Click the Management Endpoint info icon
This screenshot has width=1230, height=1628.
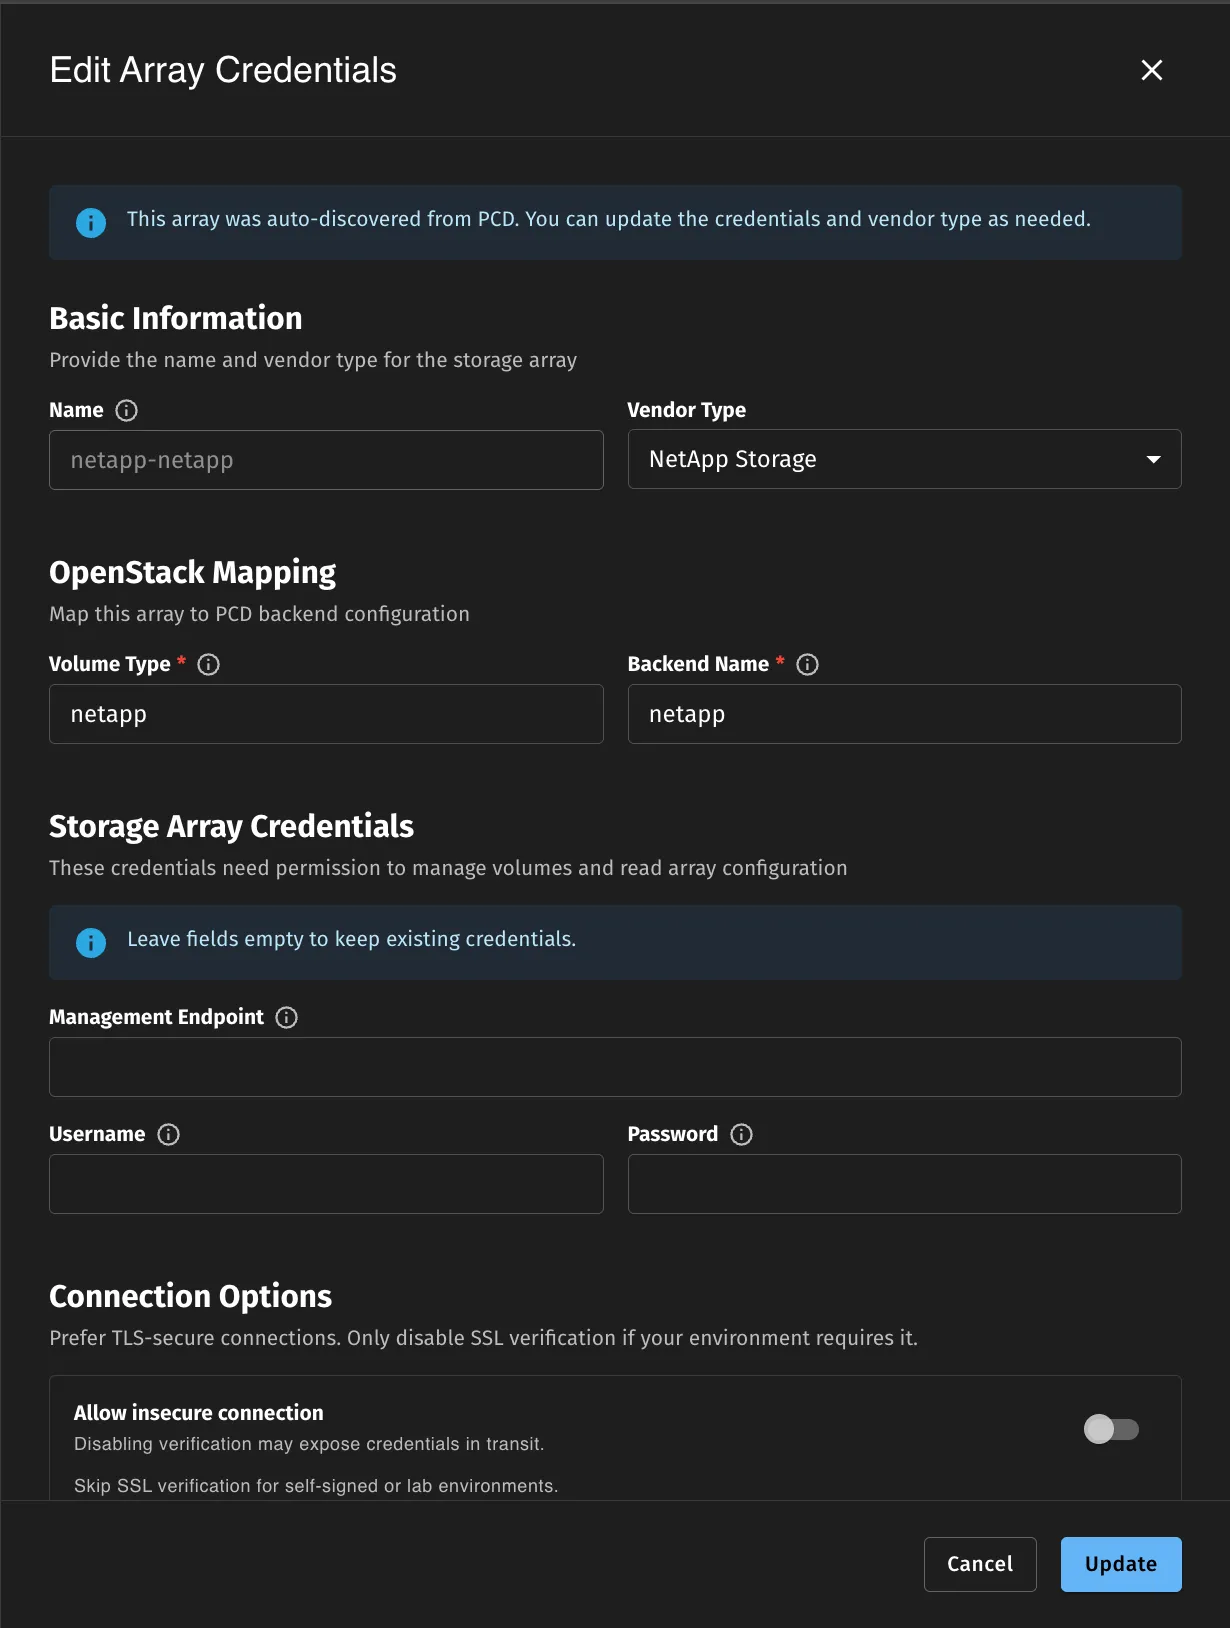click(286, 1017)
